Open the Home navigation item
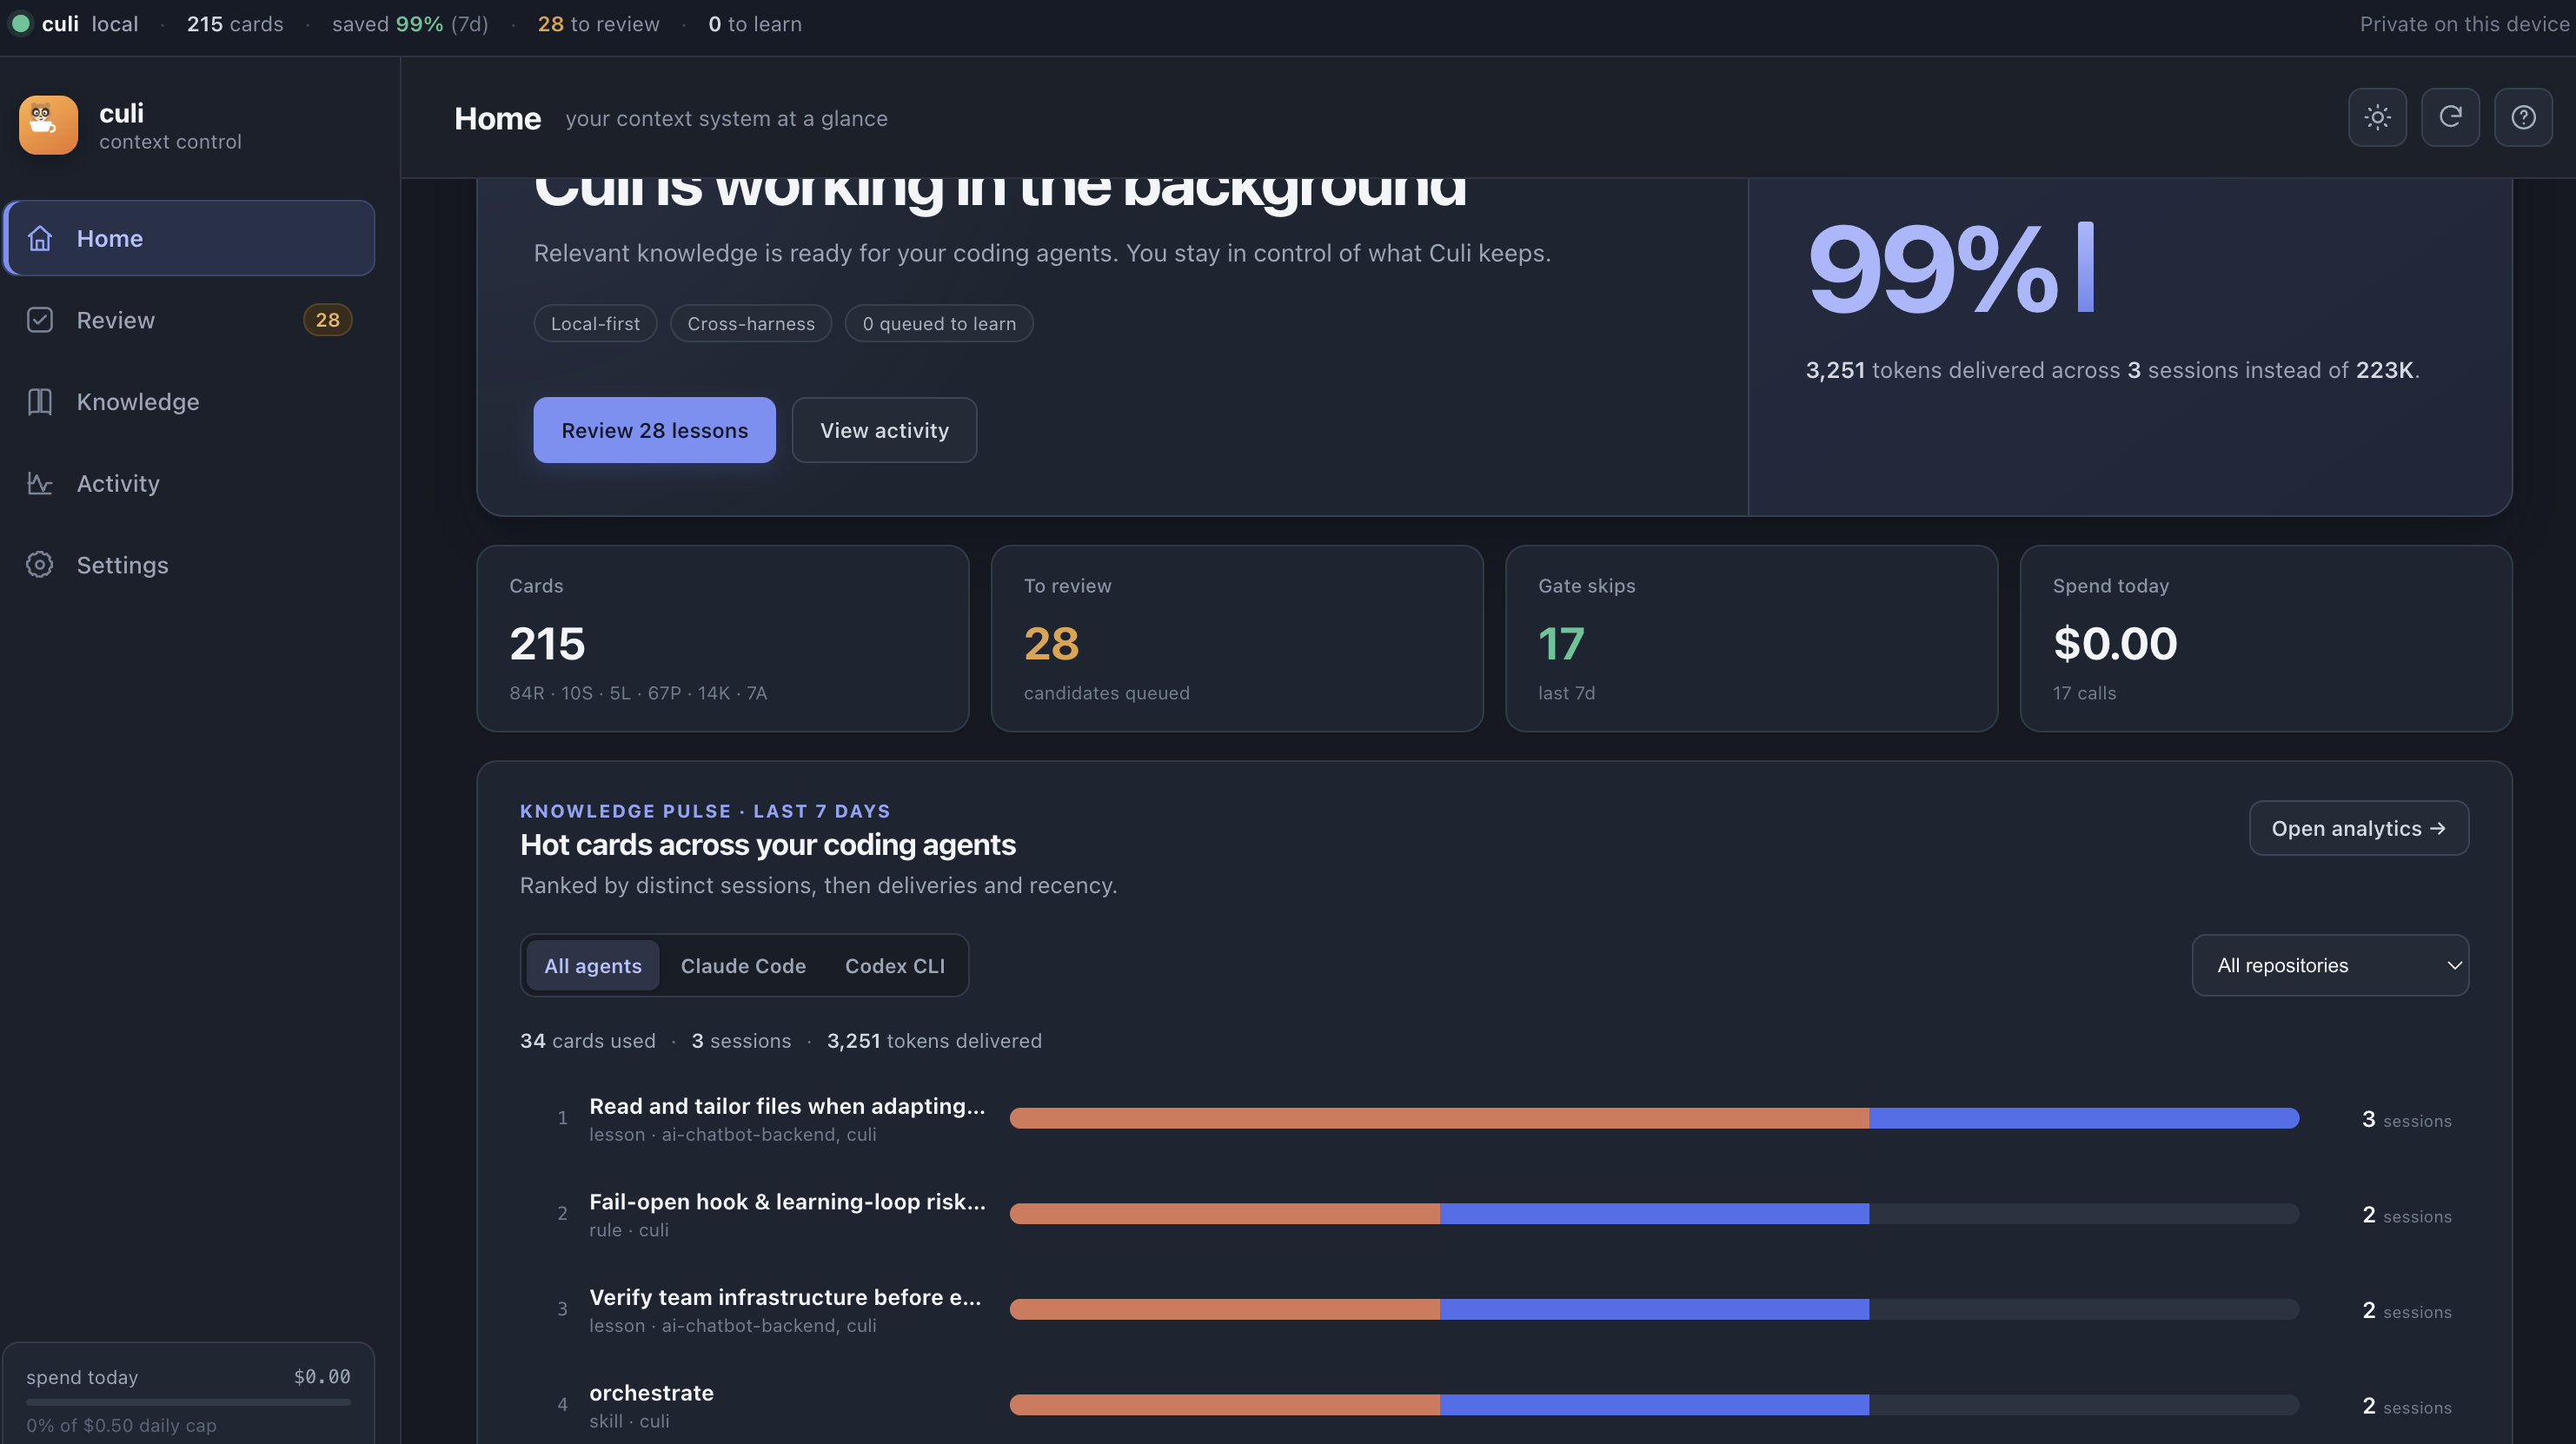The image size is (2576, 1444). (190, 238)
